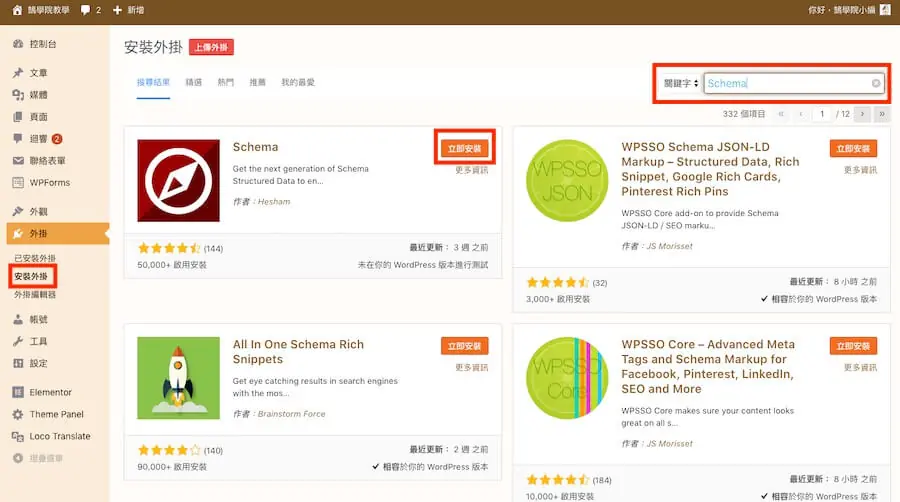Open 鵠學院教學 site name in admin bar
Screen dimensions: 900x502
[x=48, y=10]
